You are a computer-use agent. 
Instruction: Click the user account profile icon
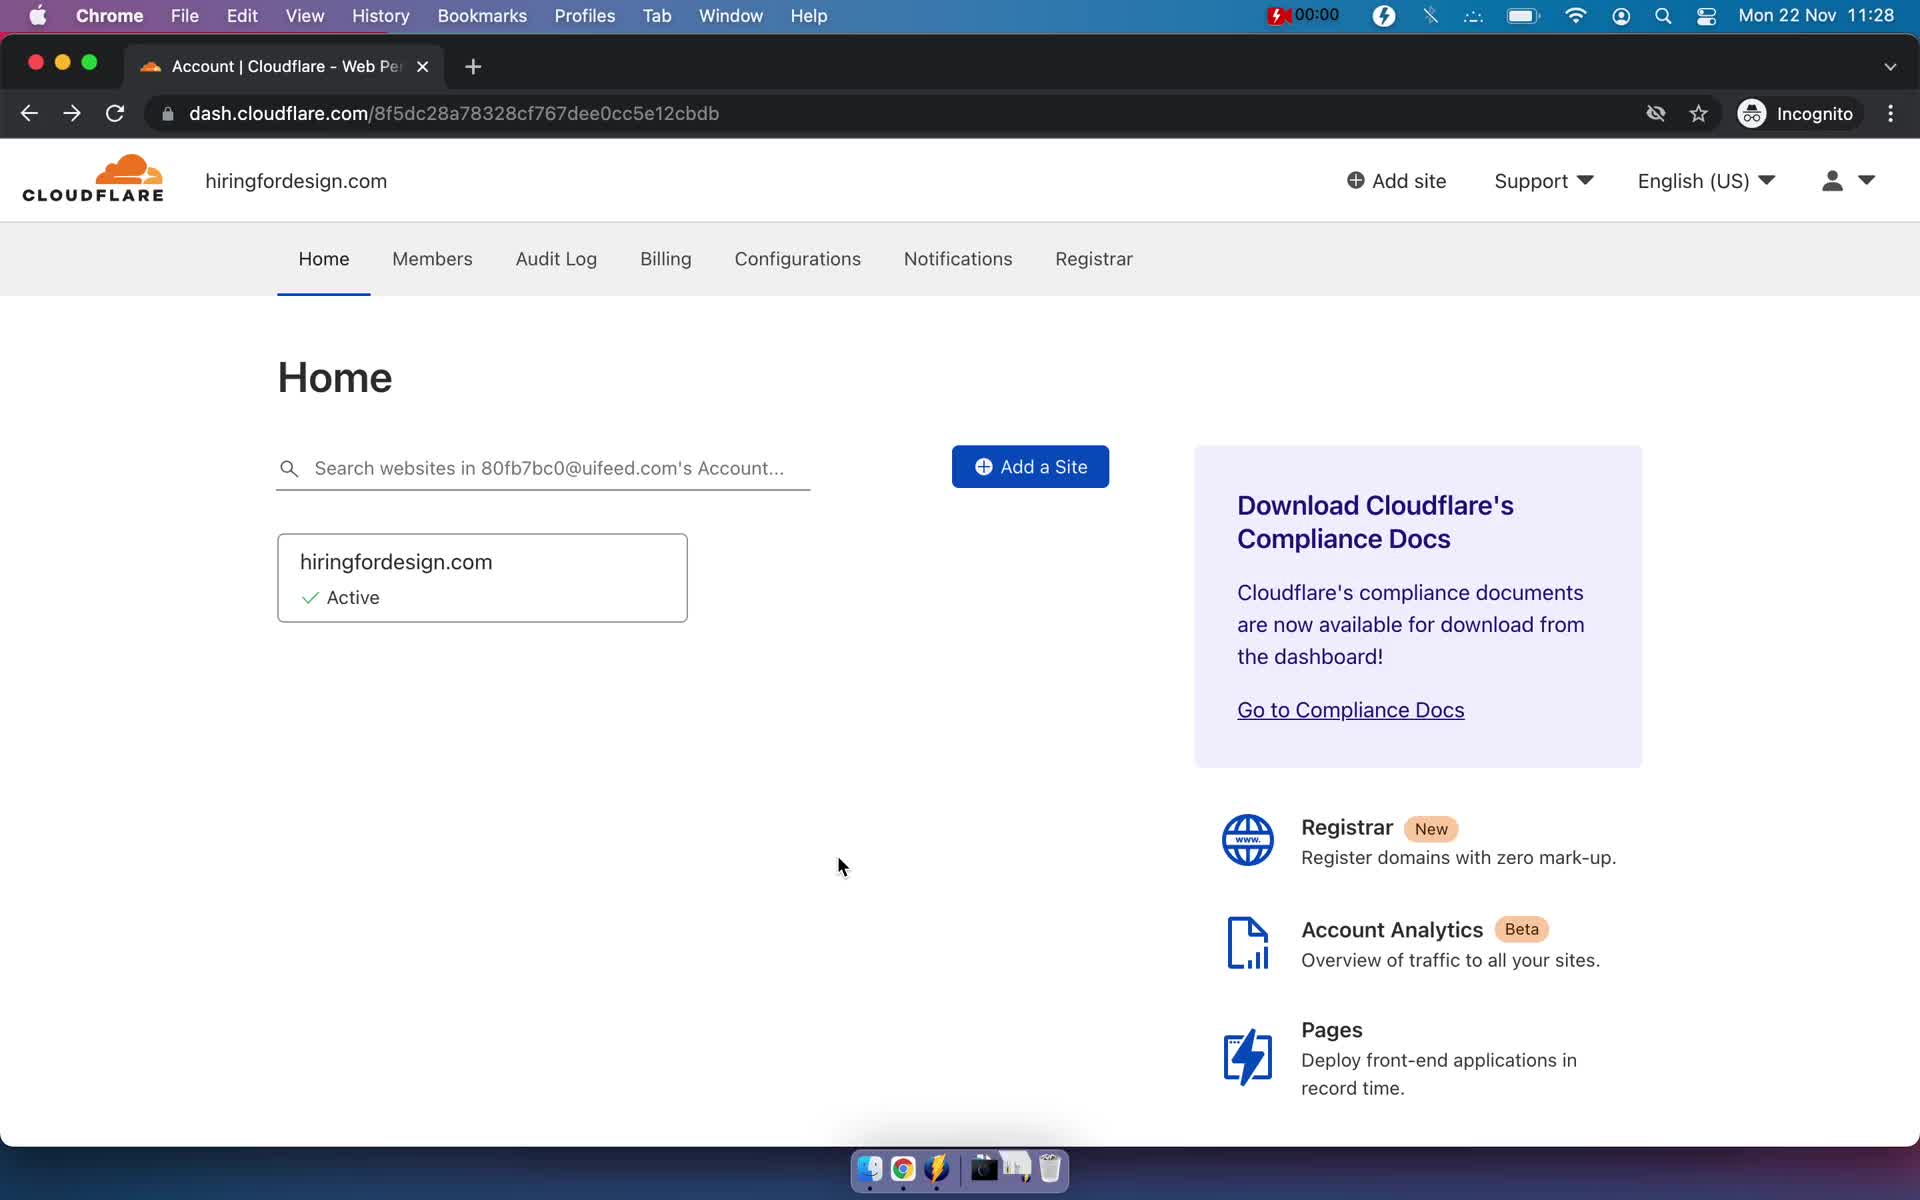[1830, 181]
